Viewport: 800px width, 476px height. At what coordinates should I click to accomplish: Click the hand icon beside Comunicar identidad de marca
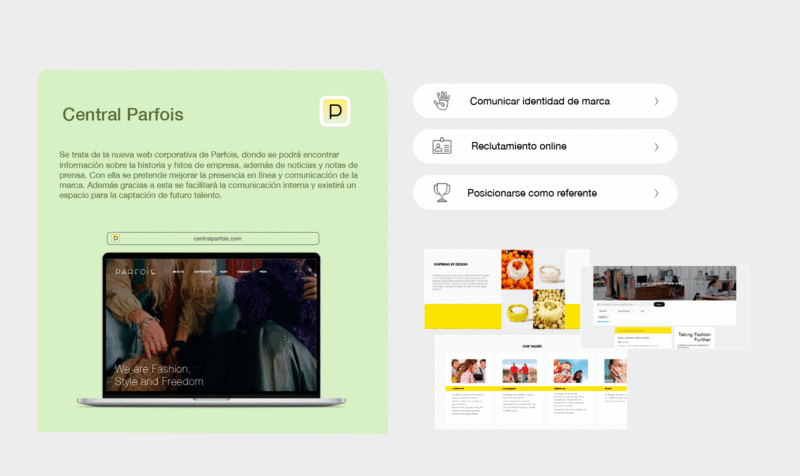coord(442,101)
